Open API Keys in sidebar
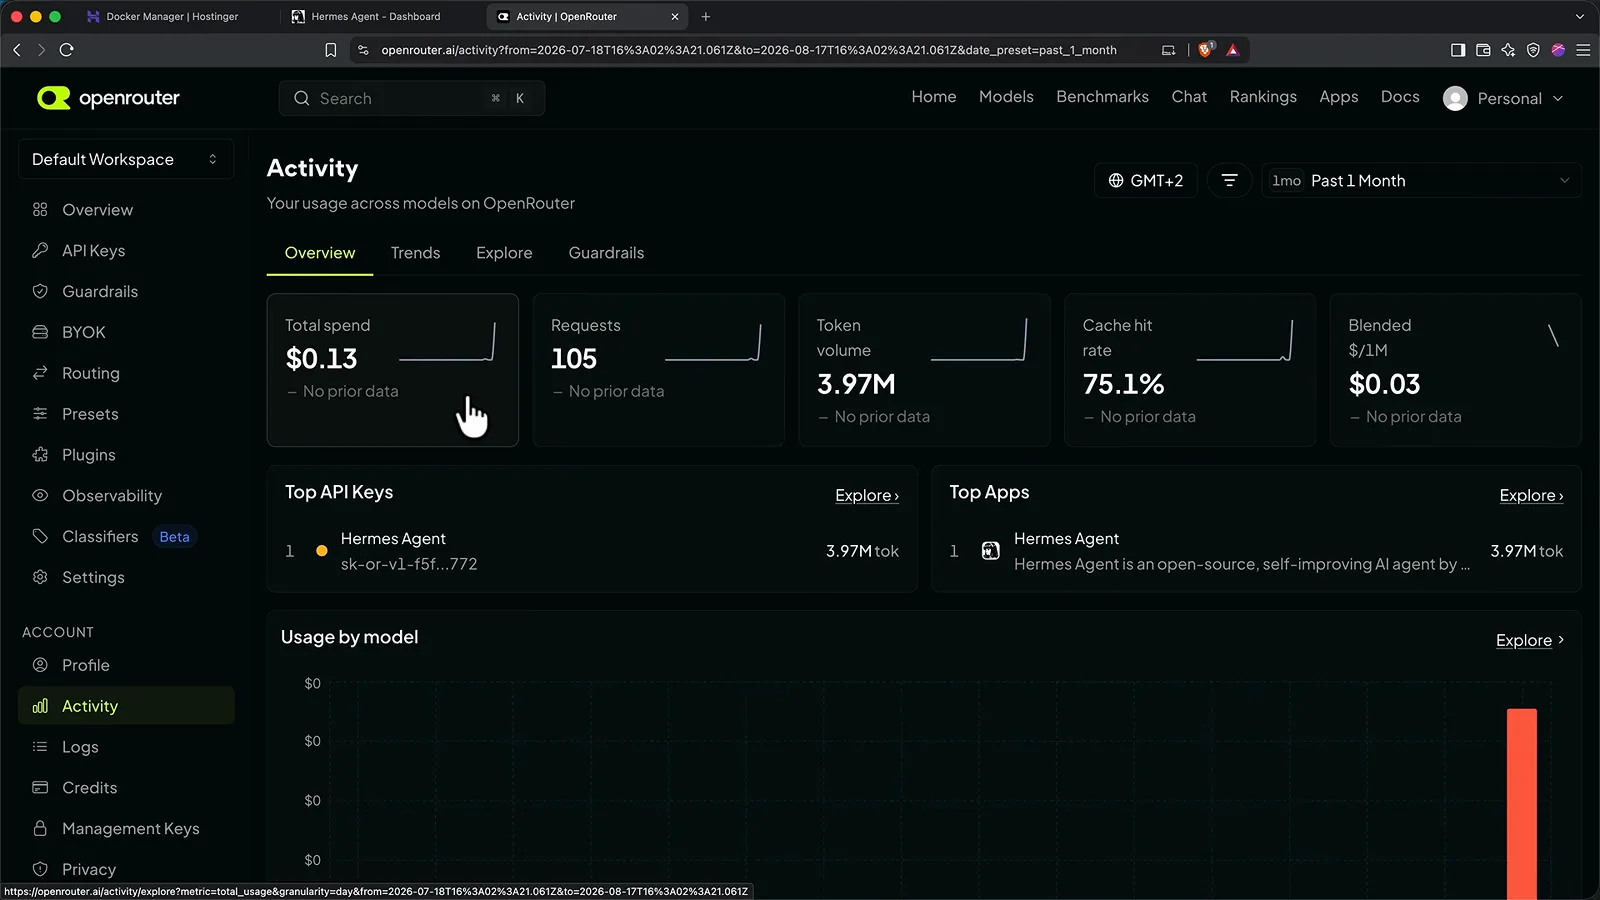 (126, 251)
